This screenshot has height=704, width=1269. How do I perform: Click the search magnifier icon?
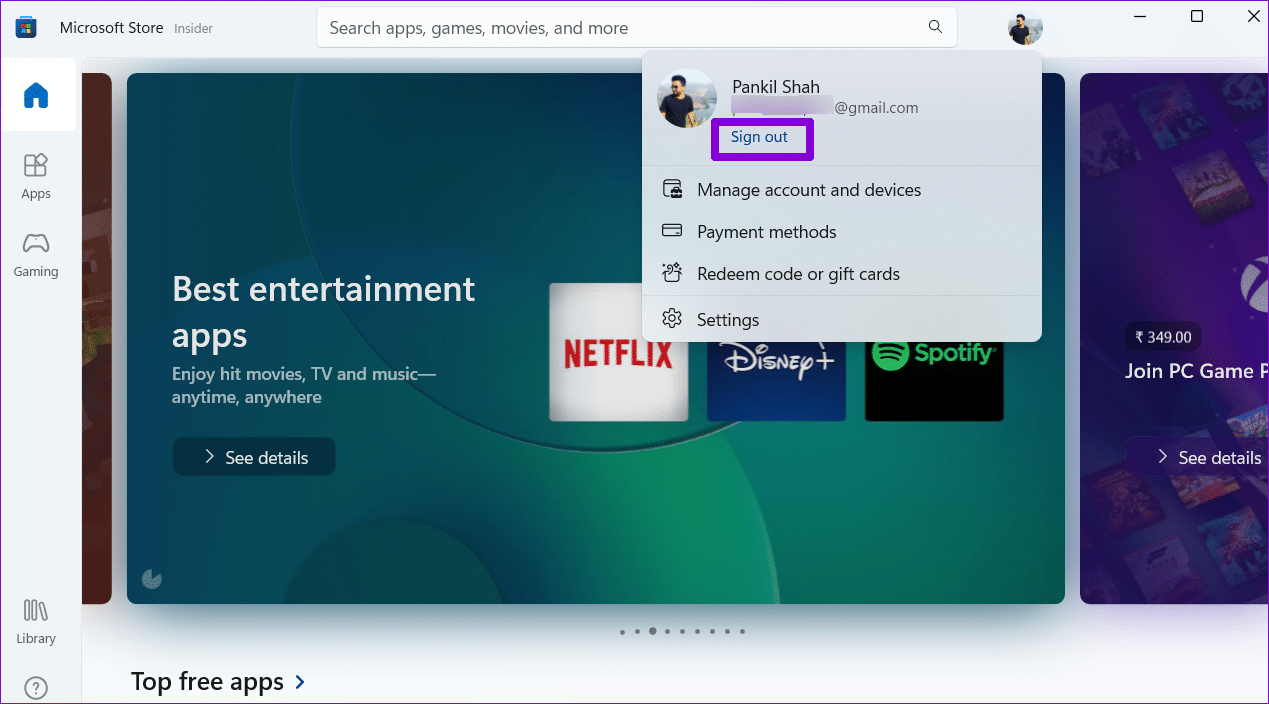(935, 27)
